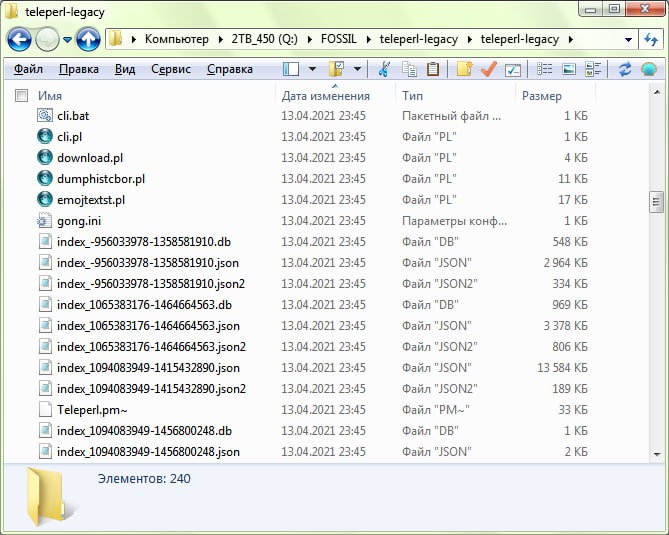The image size is (669, 535).
Task: Expand breadcrumb arrow after Компьютер
Action: point(221,39)
